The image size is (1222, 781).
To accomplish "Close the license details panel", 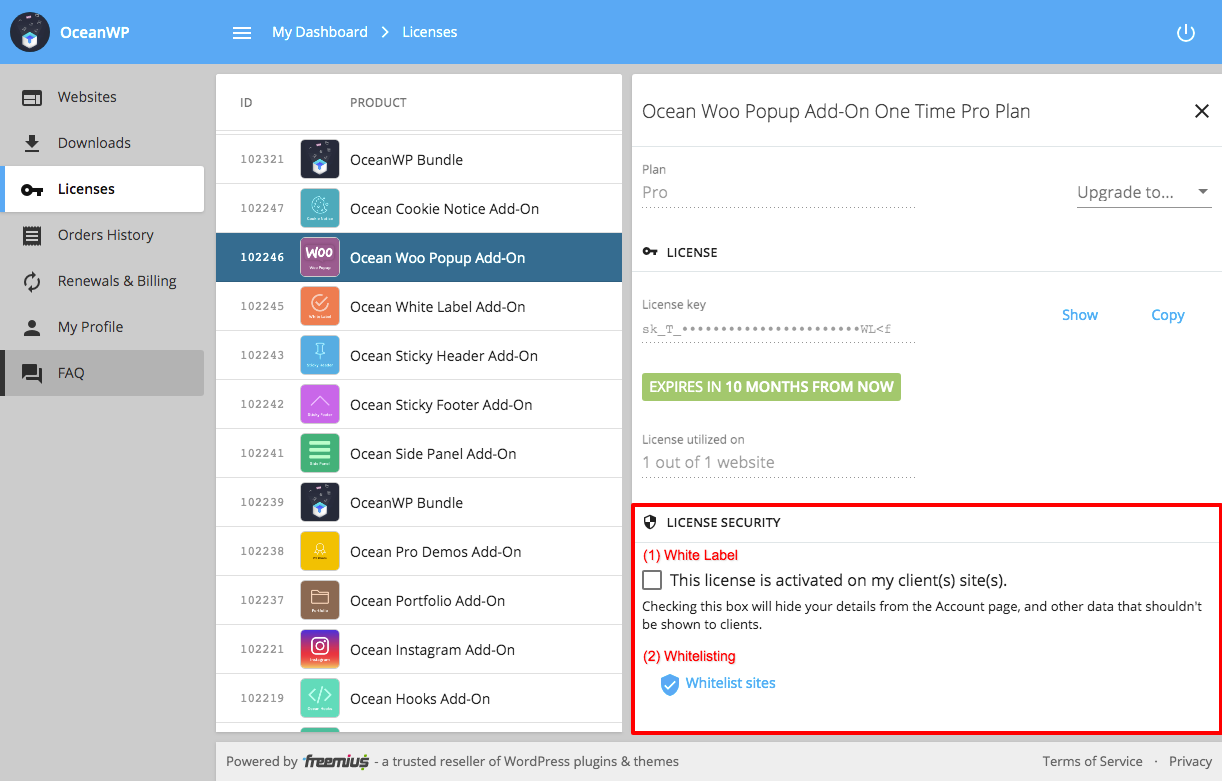I will [x=1201, y=111].
